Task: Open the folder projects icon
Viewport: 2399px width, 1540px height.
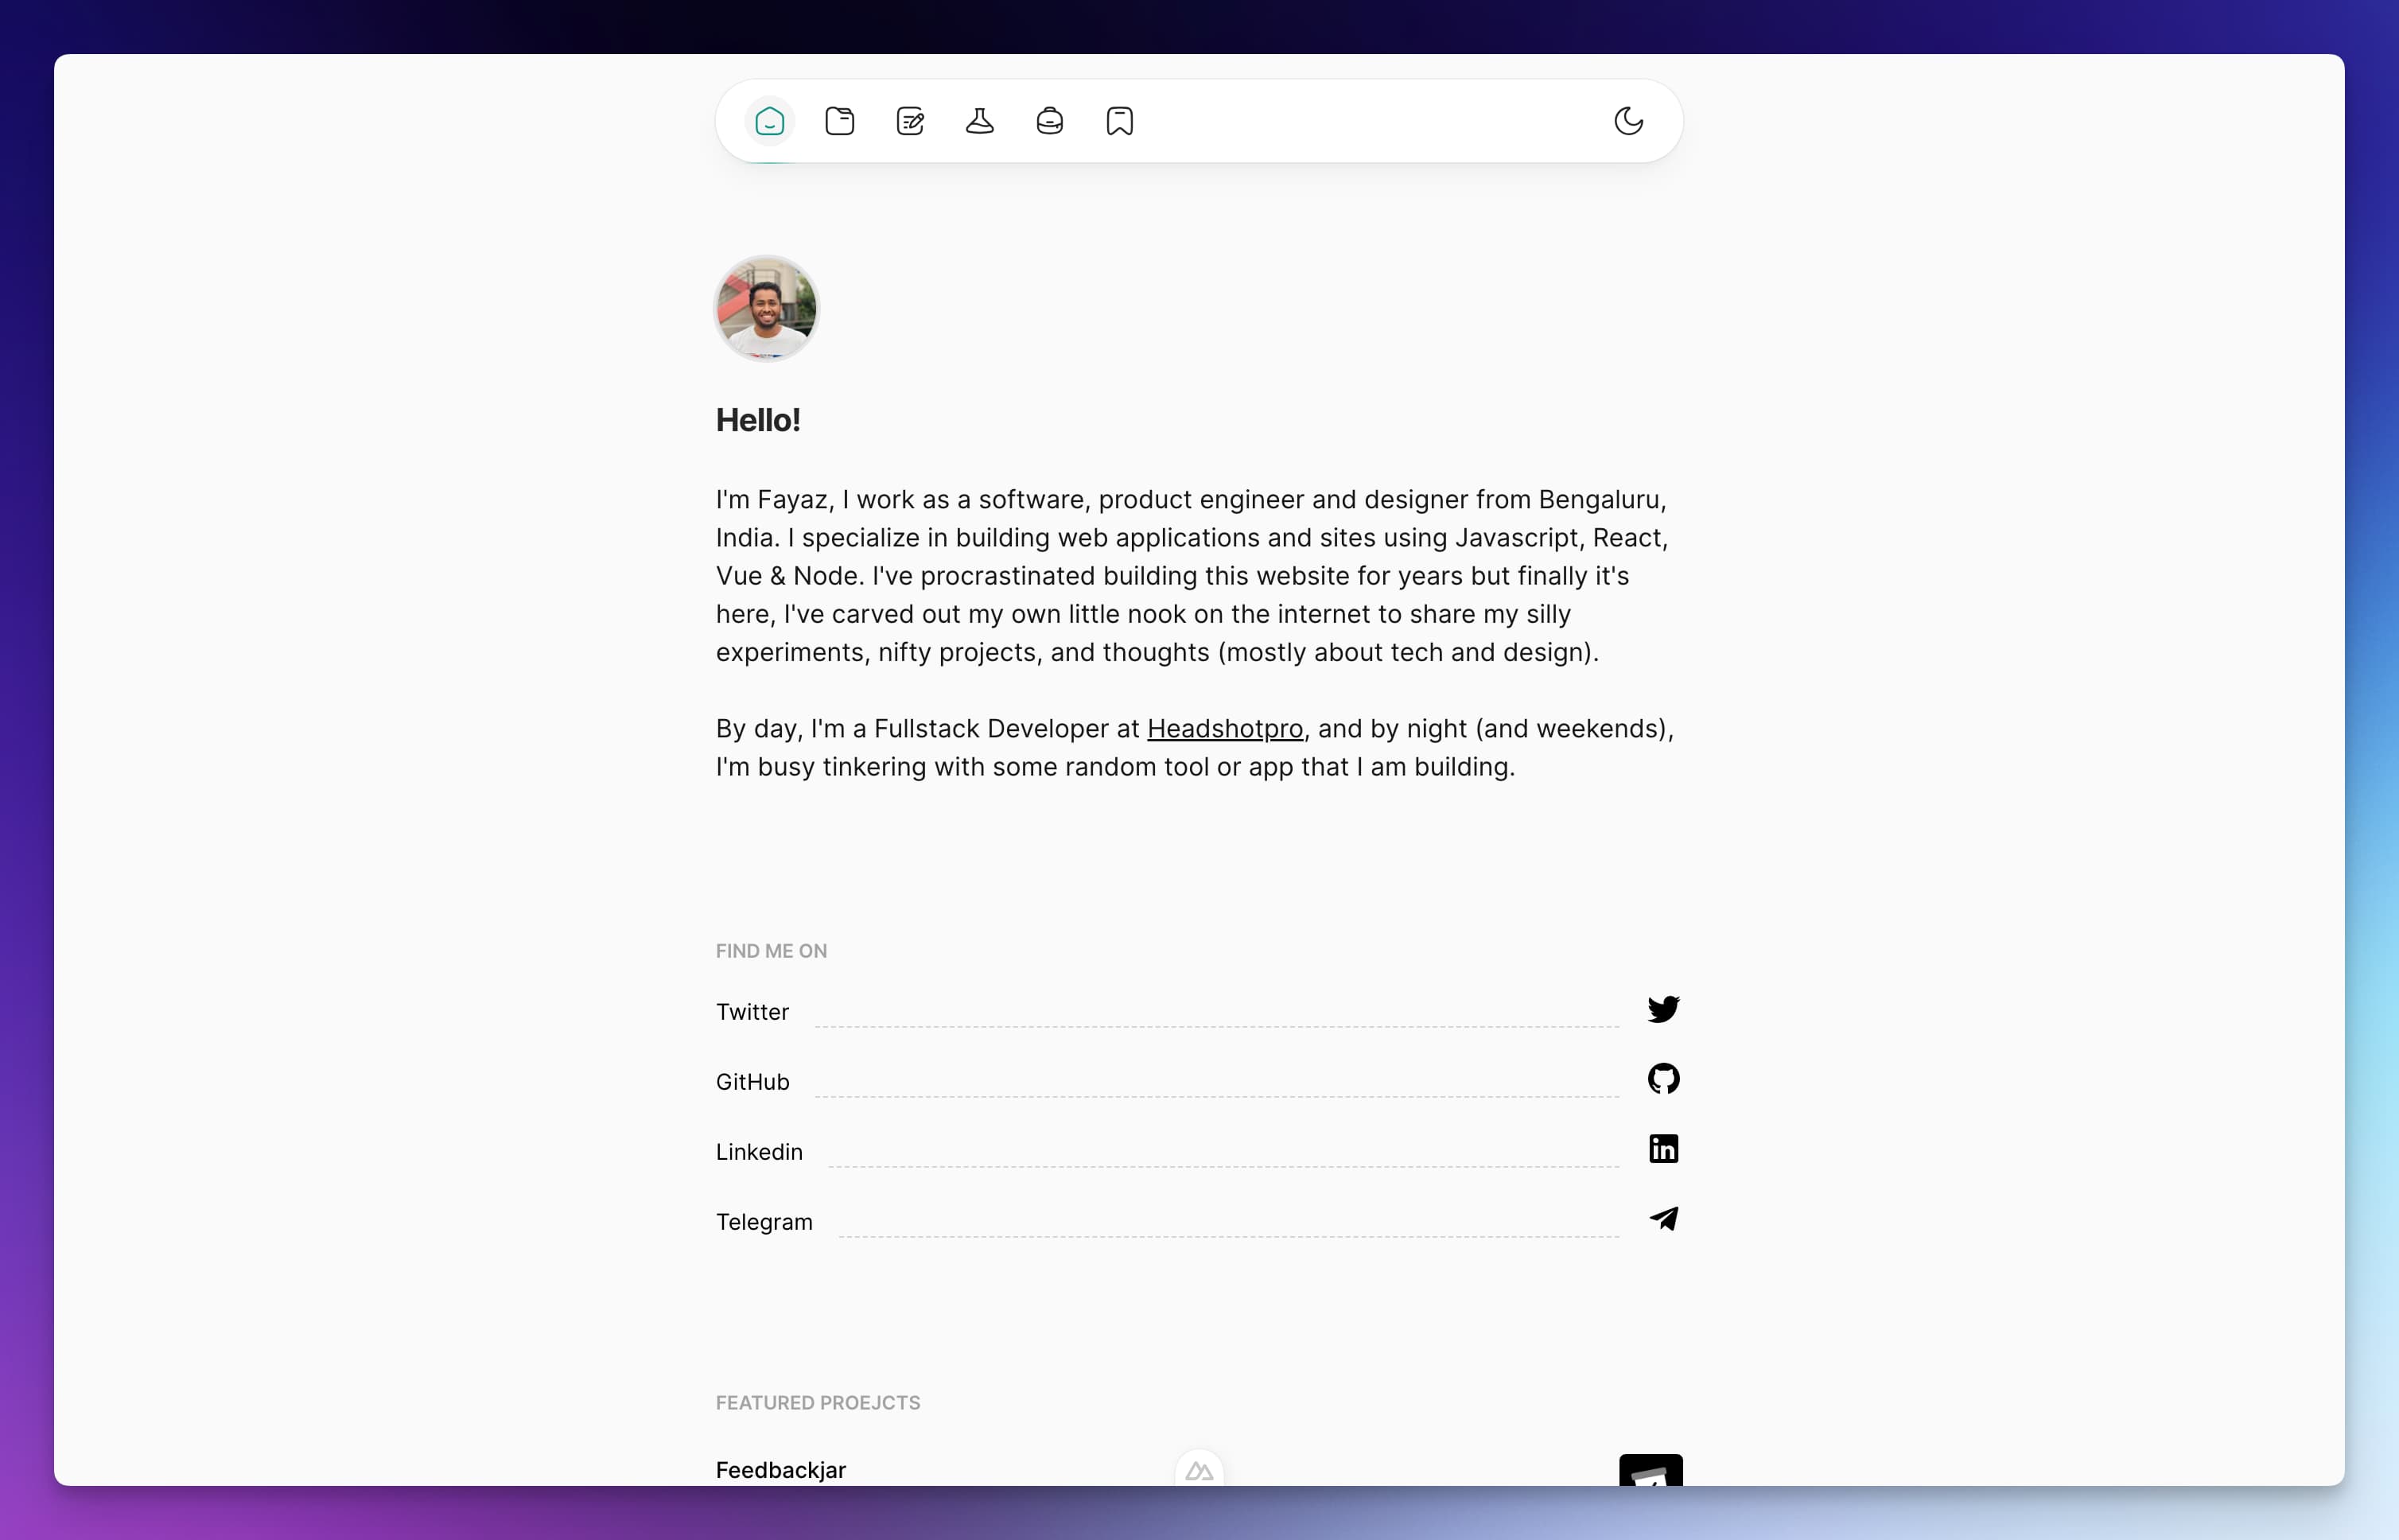Action: (x=839, y=121)
